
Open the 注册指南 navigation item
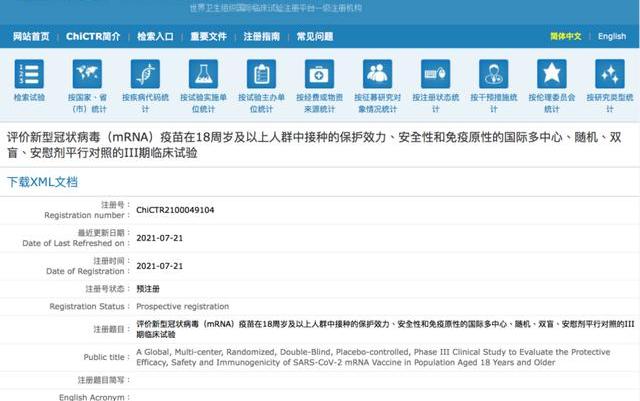pos(262,37)
